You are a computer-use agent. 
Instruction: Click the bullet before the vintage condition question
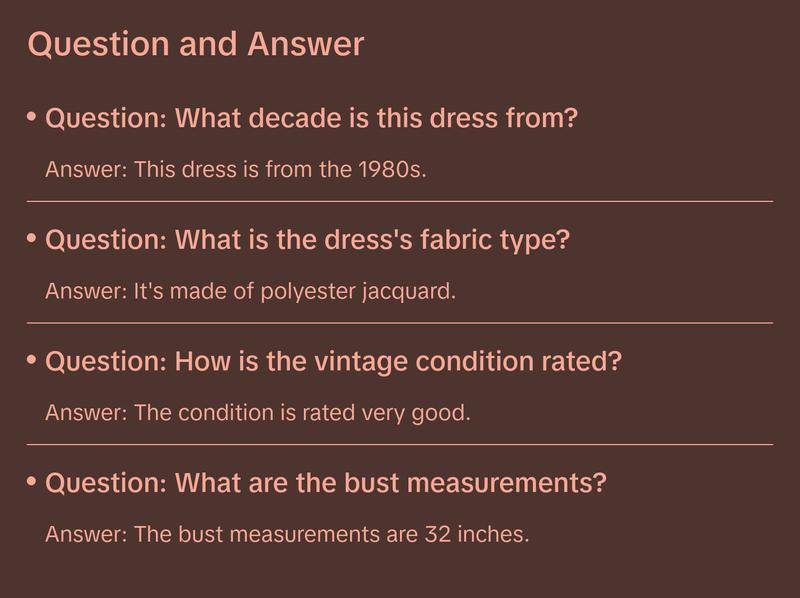click(32, 361)
